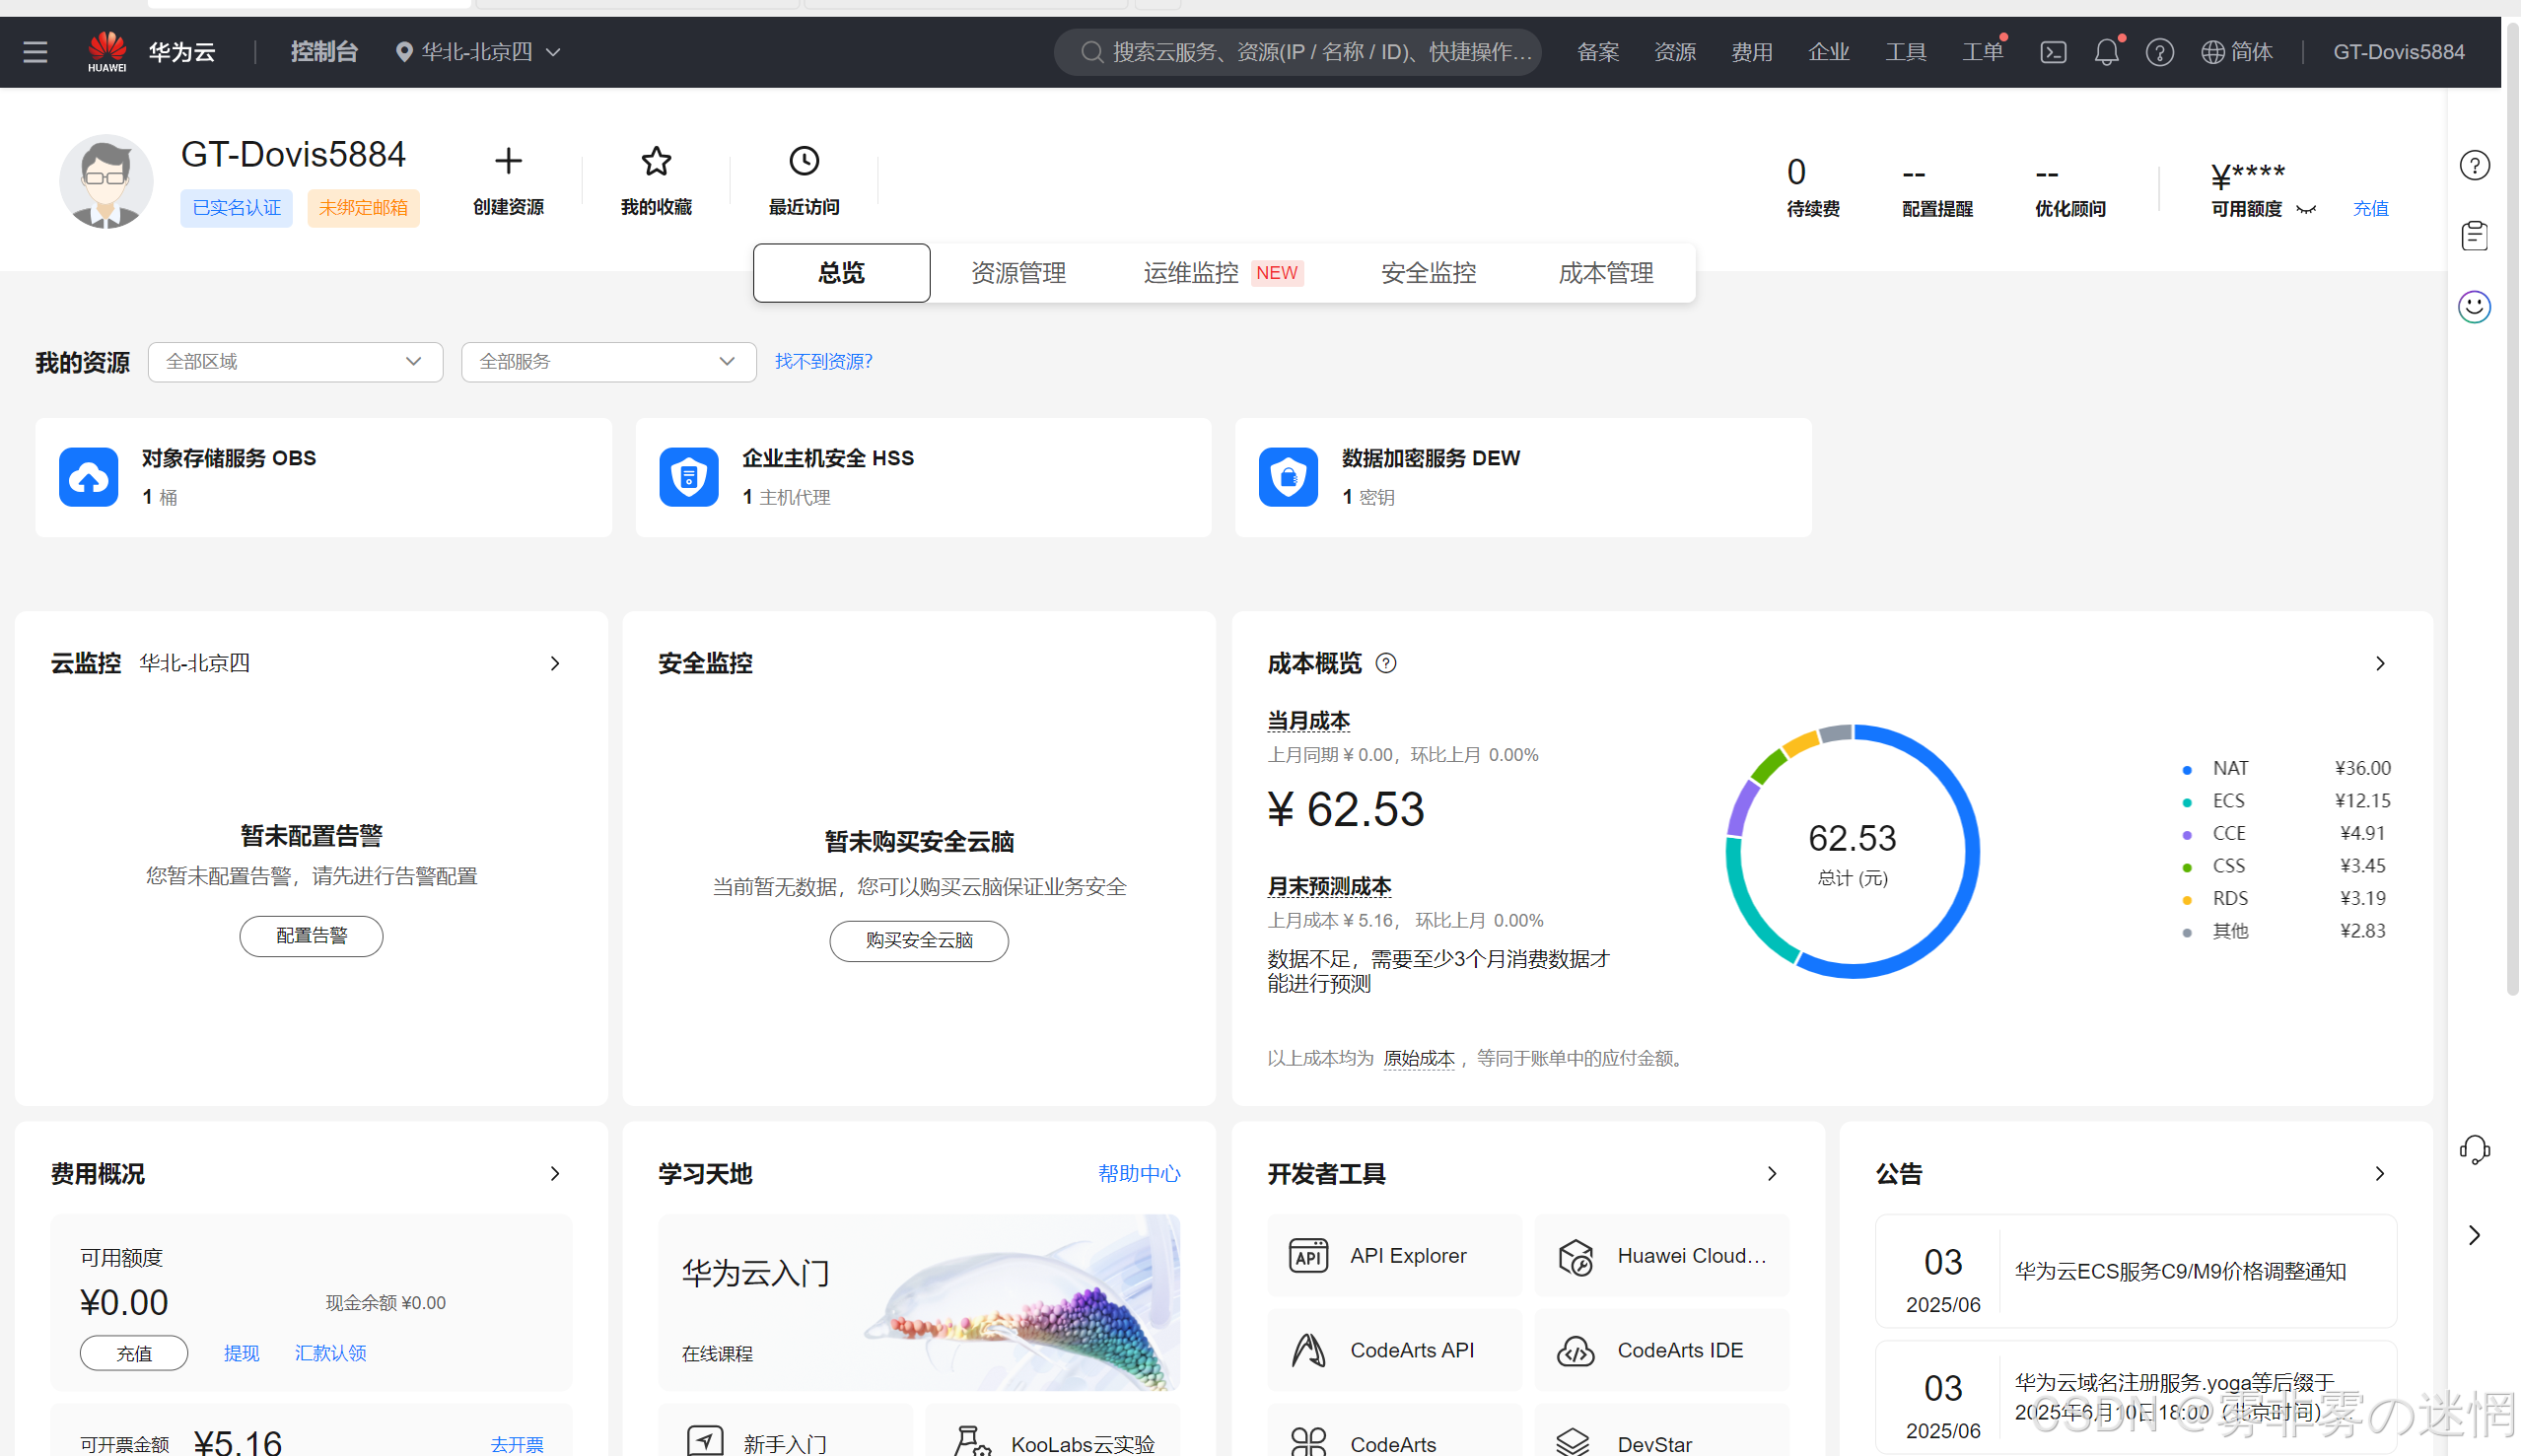Open the ECS C9/M9 price notice
Image resolution: width=2521 pixels, height=1456 pixels.
point(2136,1272)
